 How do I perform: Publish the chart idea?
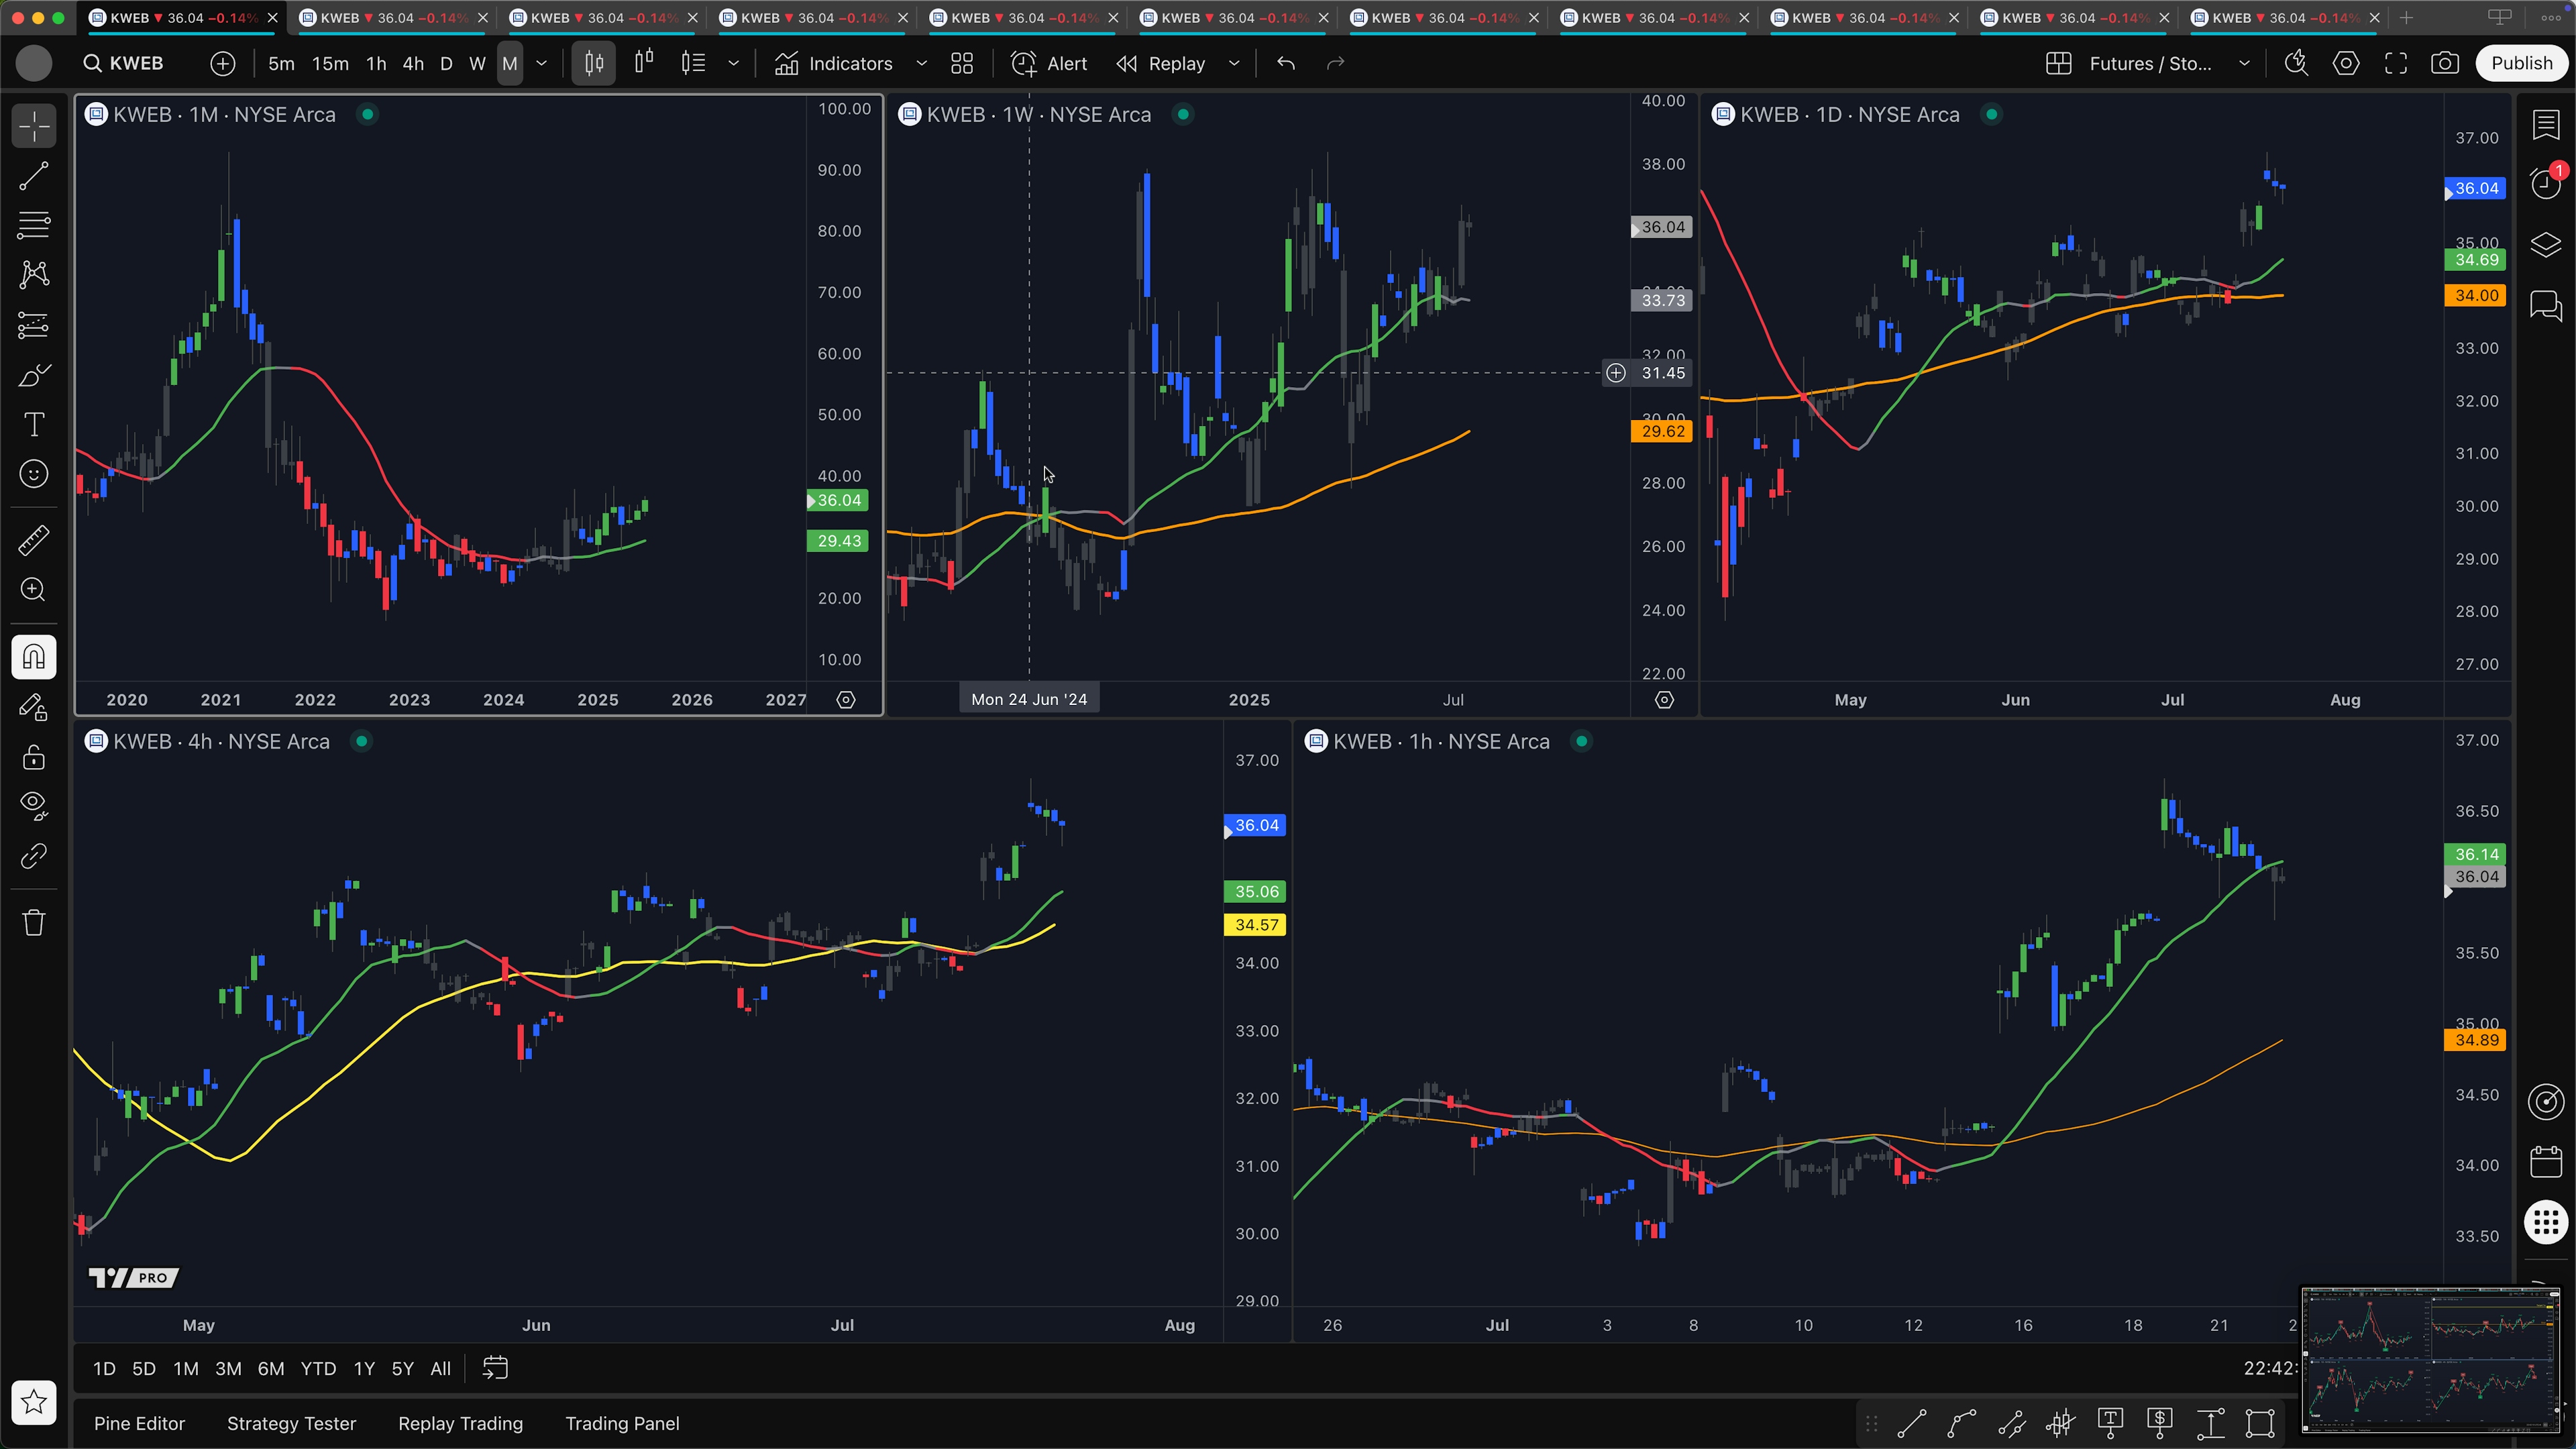(2521, 63)
